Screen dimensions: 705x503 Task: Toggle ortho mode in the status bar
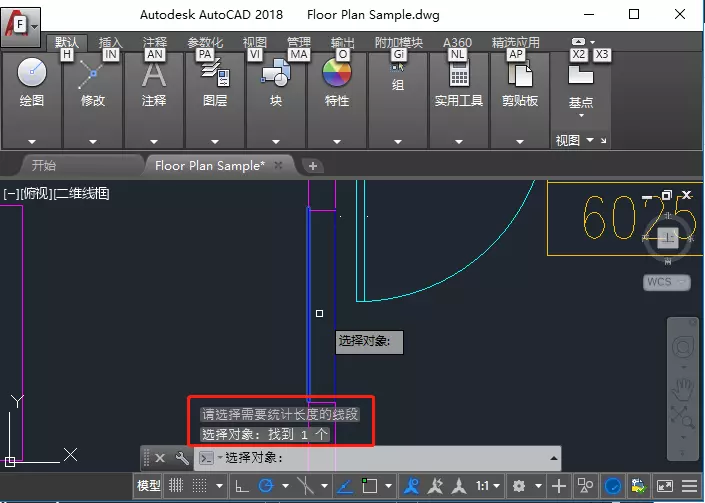(x=241, y=487)
